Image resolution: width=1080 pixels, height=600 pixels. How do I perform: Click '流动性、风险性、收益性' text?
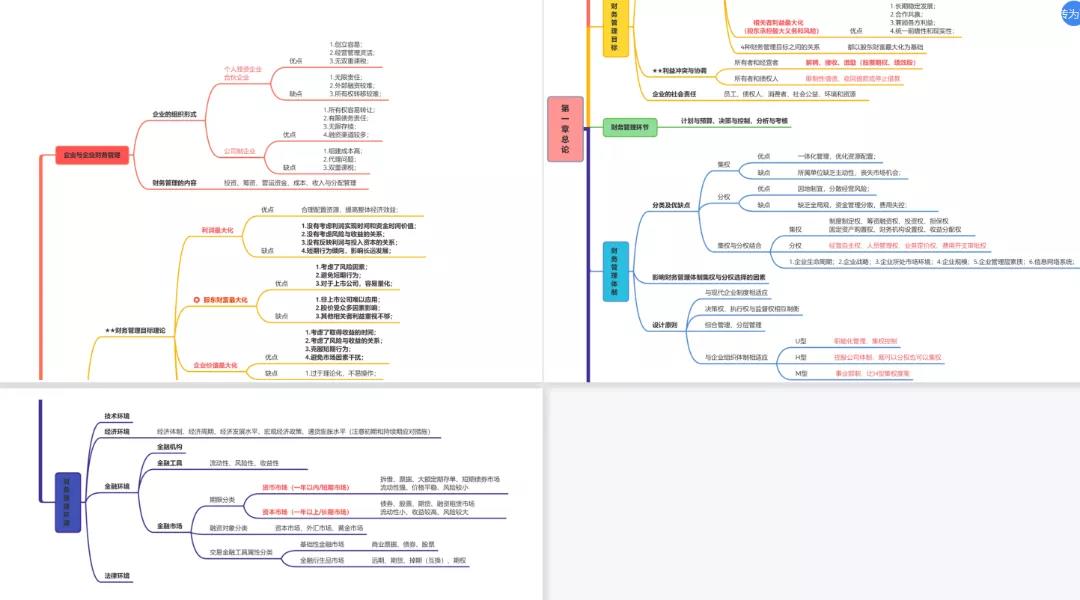(244, 463)
